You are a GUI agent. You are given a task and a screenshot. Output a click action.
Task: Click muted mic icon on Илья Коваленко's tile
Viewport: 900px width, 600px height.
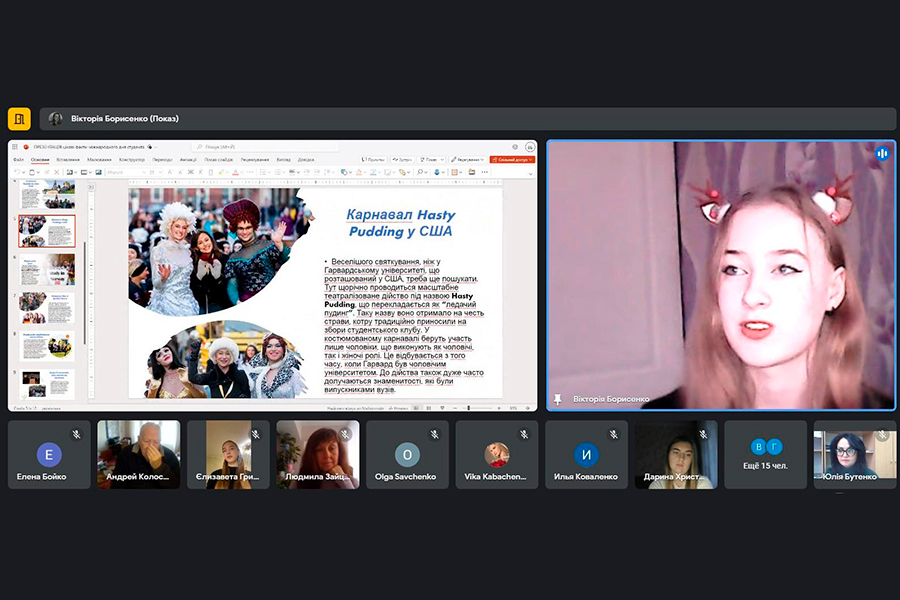(614, 434)
